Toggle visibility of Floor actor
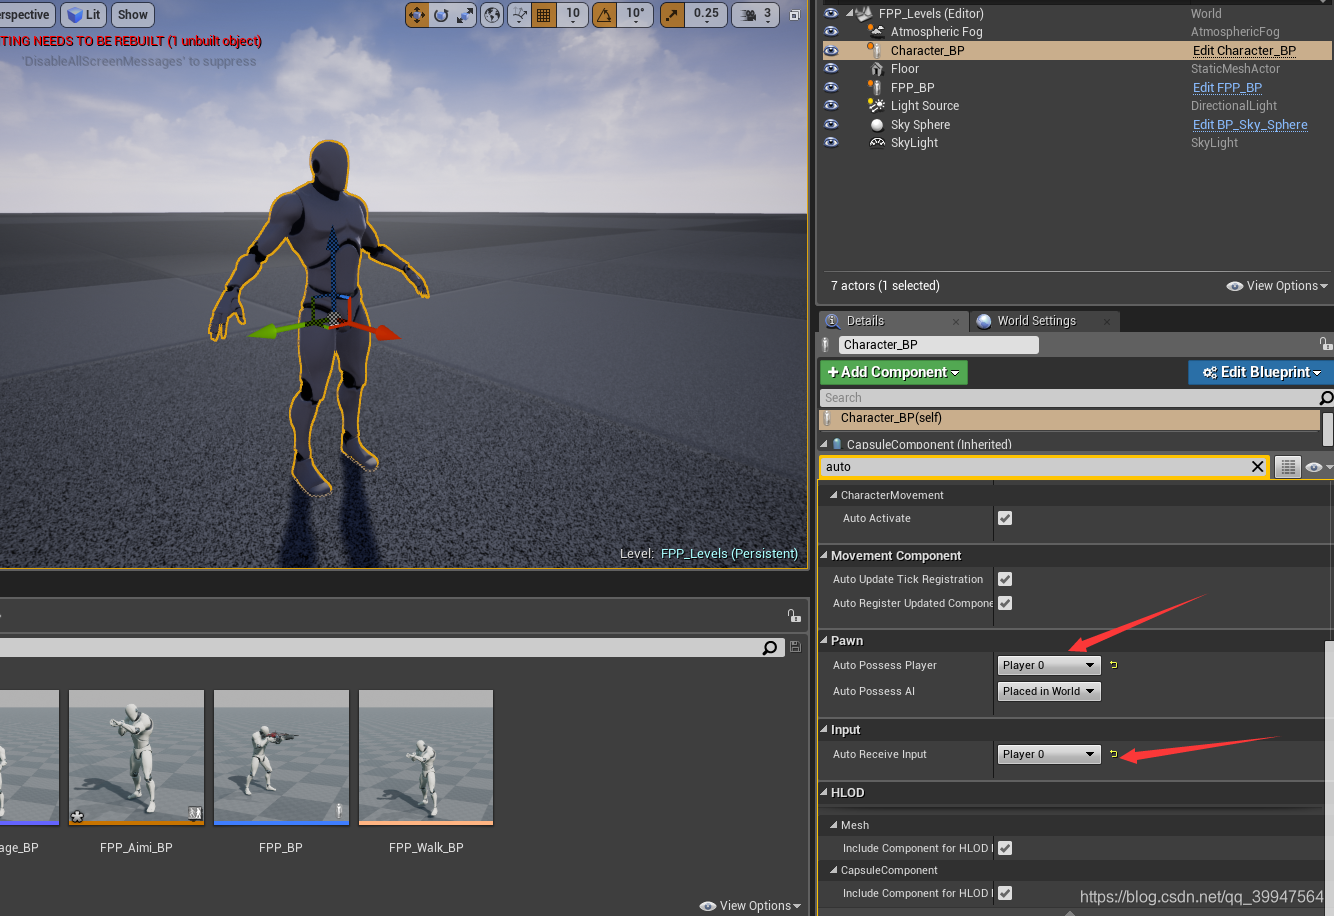The image size is (1334, 916). coord(831,69)
